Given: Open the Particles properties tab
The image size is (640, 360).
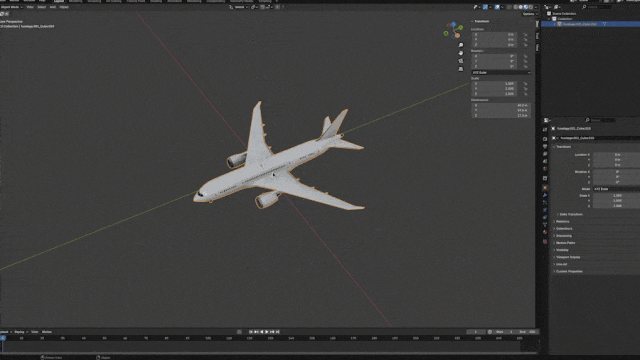Looking at the screenshot, I should click(545, 202).
